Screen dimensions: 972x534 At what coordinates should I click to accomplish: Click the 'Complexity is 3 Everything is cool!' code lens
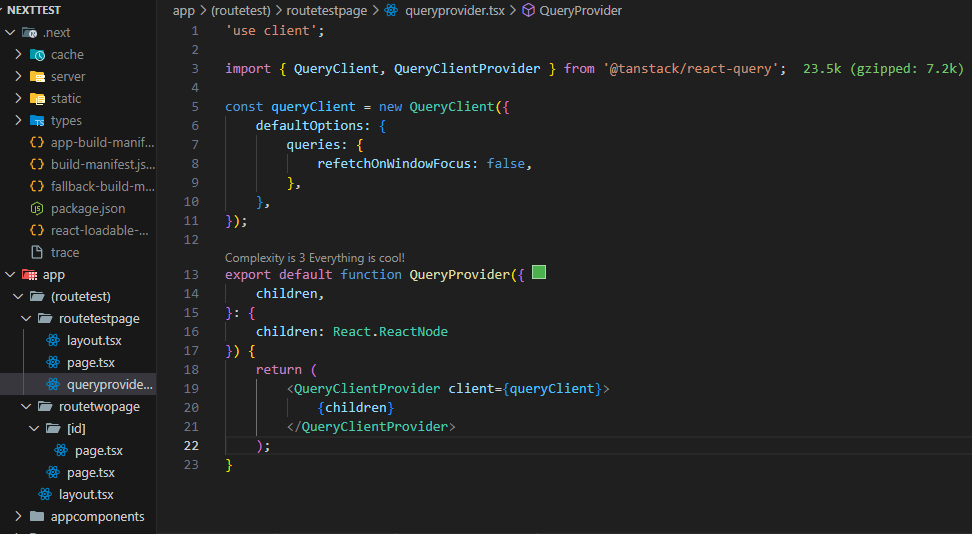[314, 257]
